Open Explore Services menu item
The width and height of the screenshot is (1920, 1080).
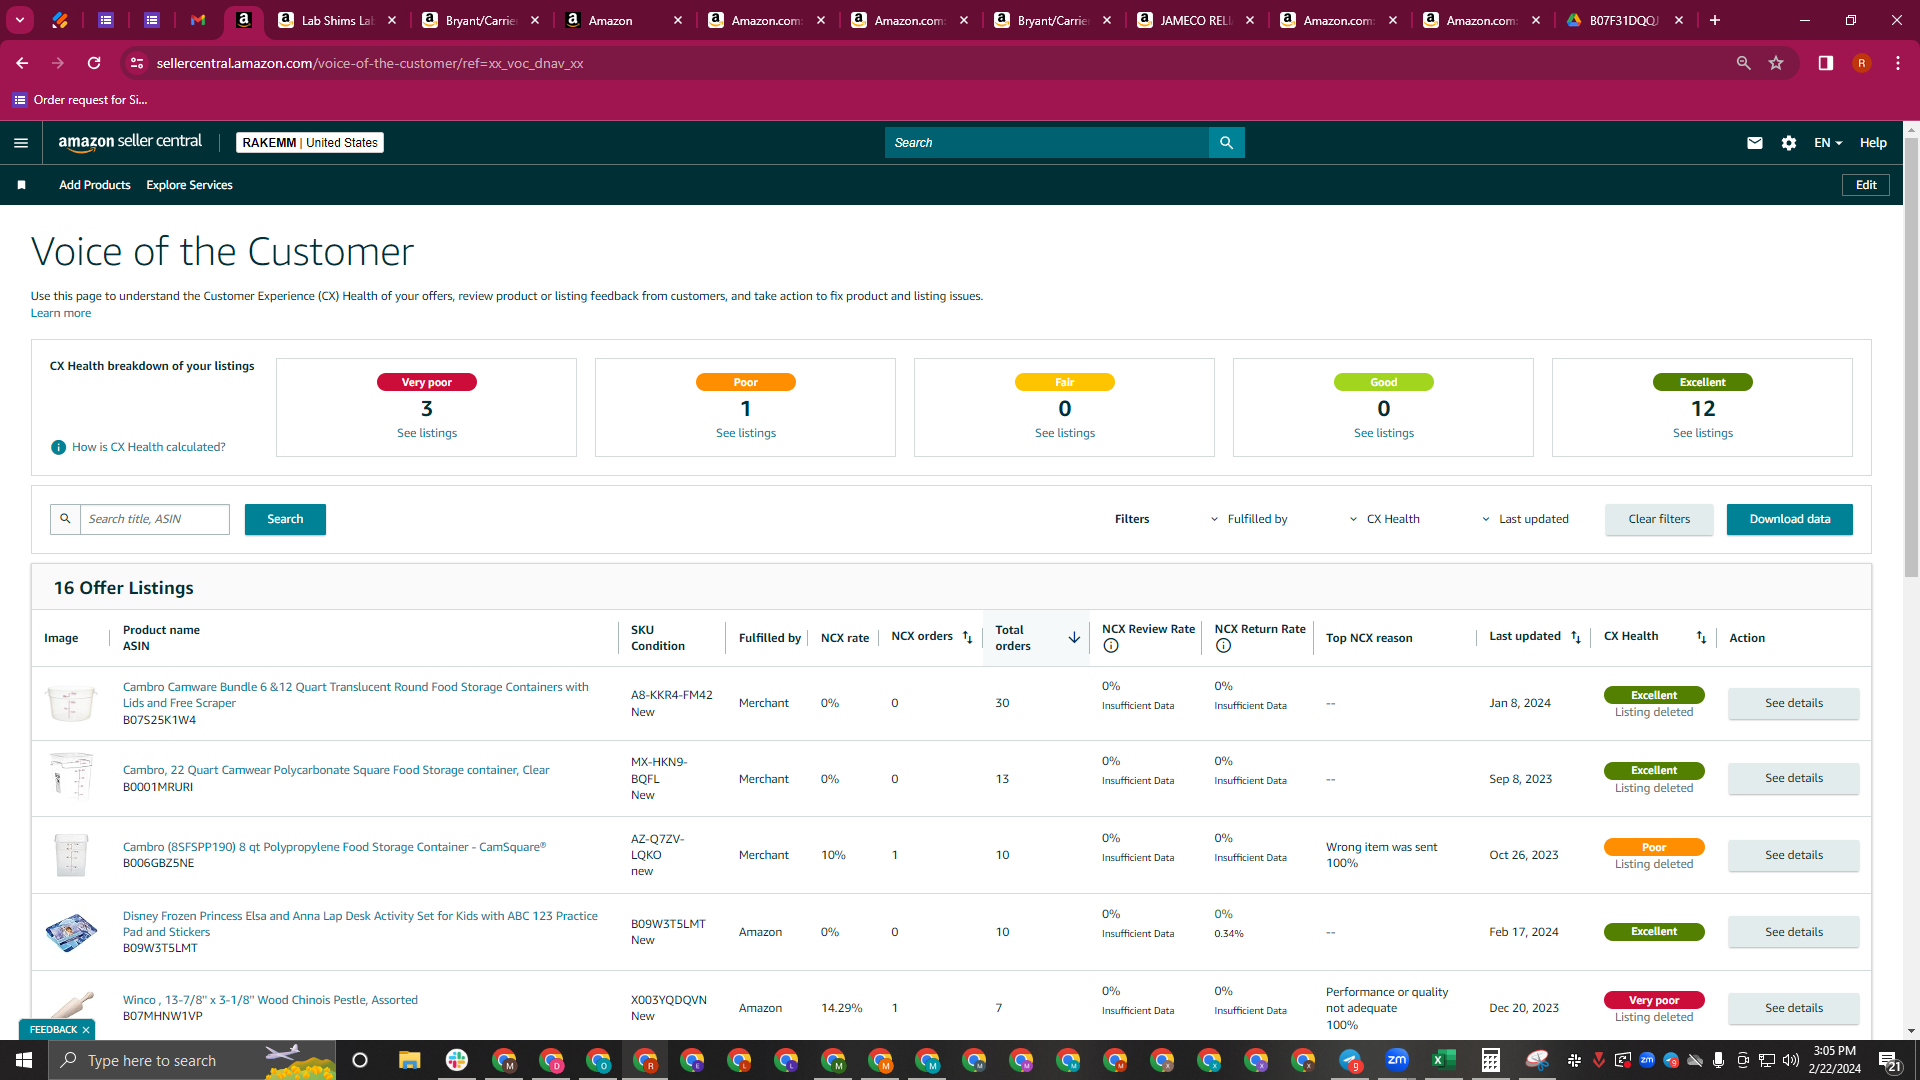coord(189,185)
